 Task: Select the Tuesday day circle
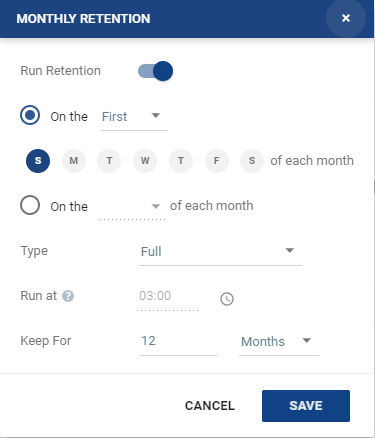point(109,161)
